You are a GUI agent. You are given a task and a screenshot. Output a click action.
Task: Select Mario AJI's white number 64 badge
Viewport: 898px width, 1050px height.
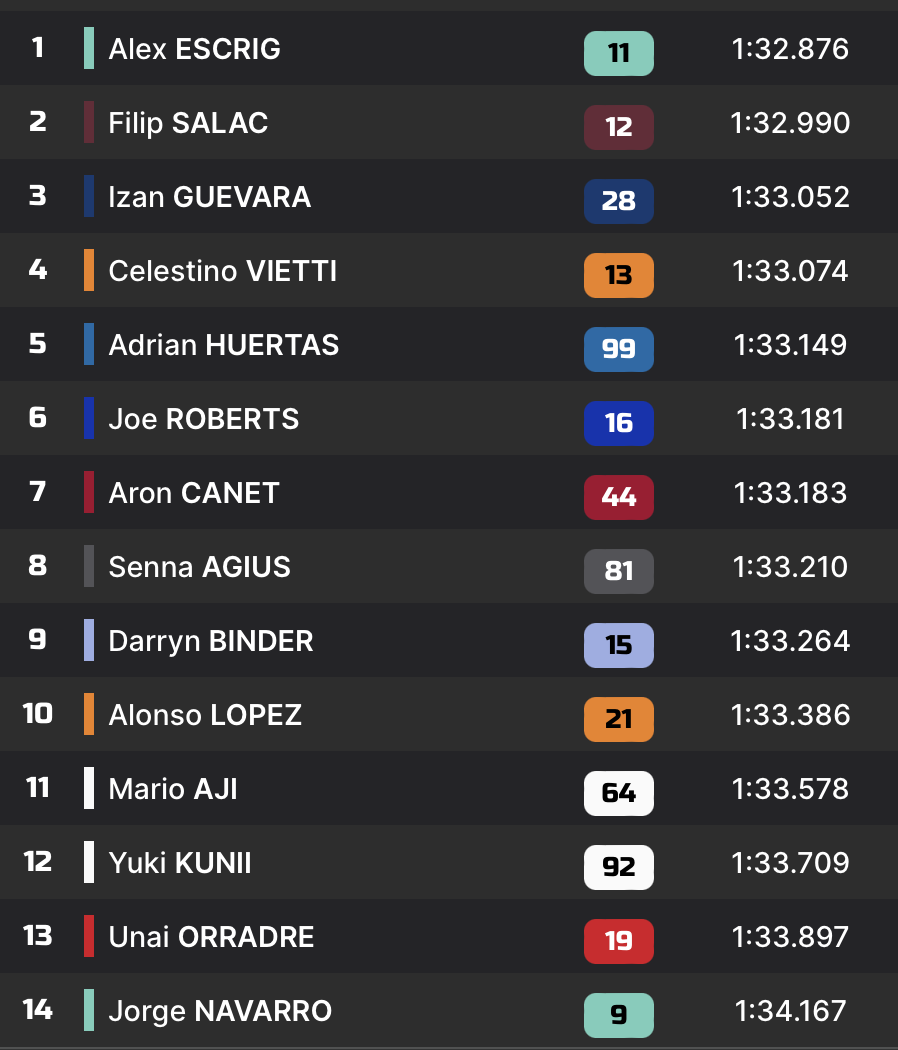[x=618, y=793]
